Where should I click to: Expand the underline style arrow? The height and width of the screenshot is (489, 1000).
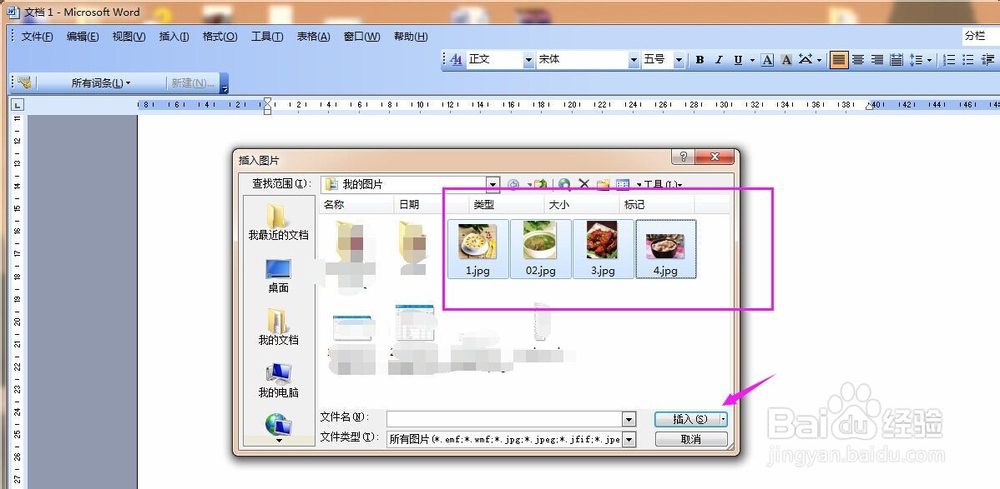[x=753, y=60]
